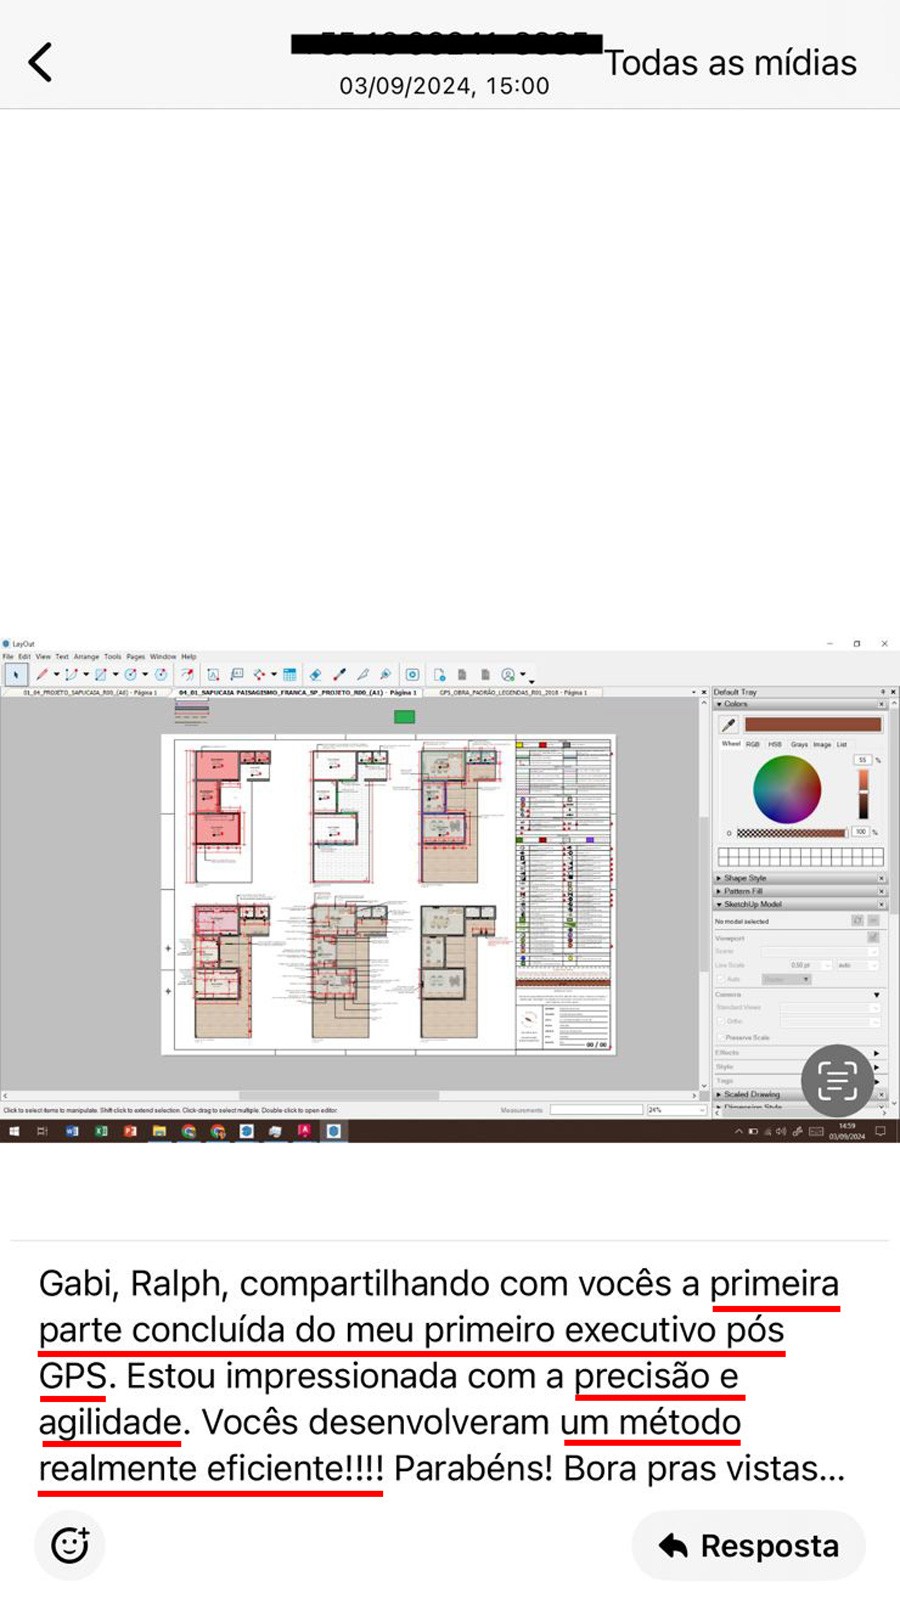The height and width of the screenshot is (1600, 900).
Task: Pick a hue on the color wheel
Action: click(787, 790)
